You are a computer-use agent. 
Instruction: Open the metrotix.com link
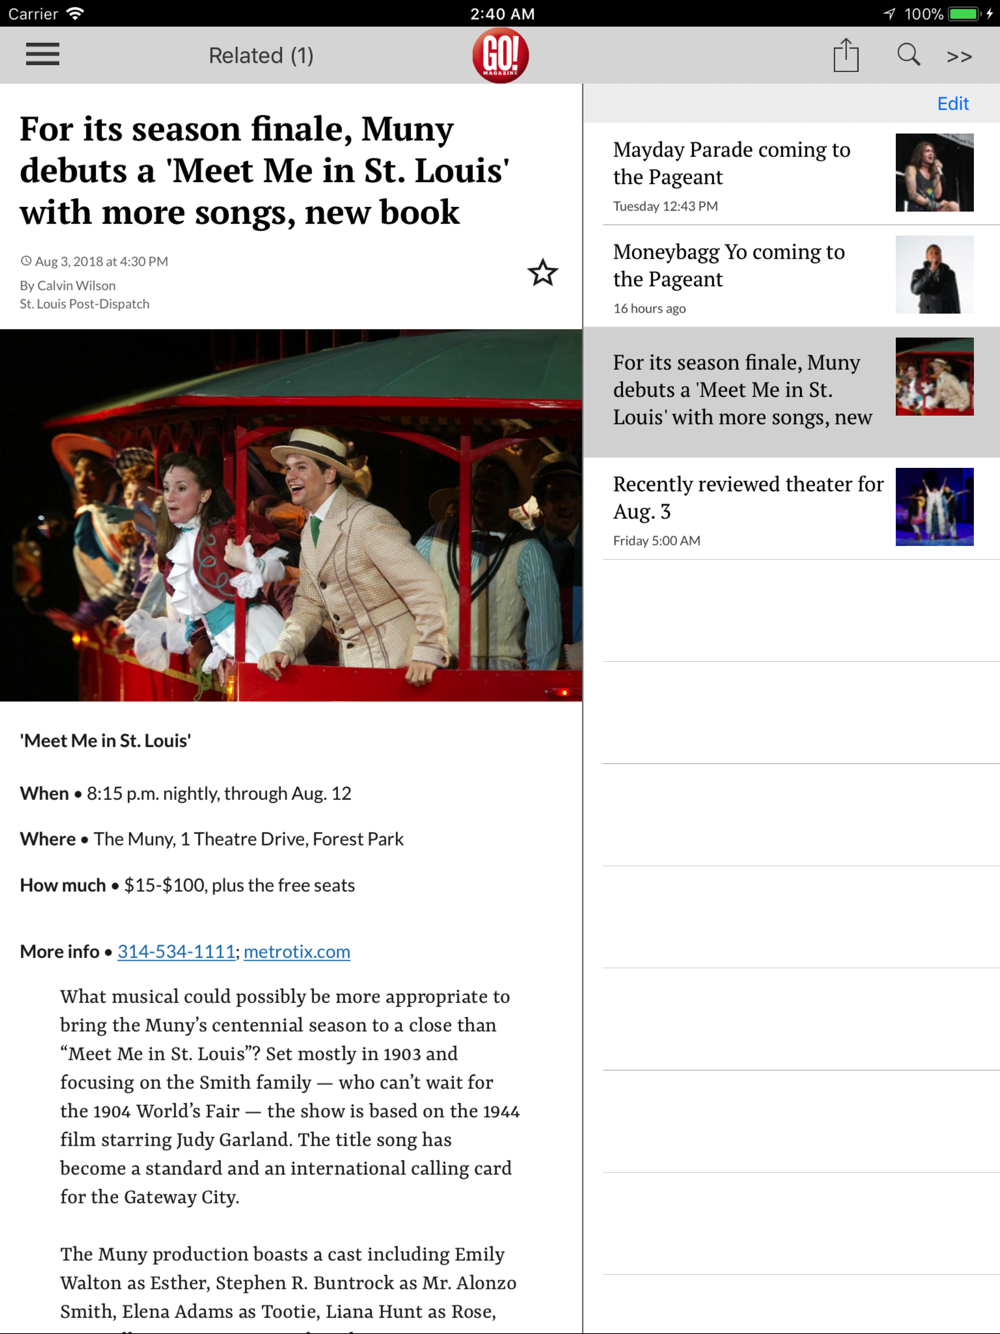tap(297, 951)
